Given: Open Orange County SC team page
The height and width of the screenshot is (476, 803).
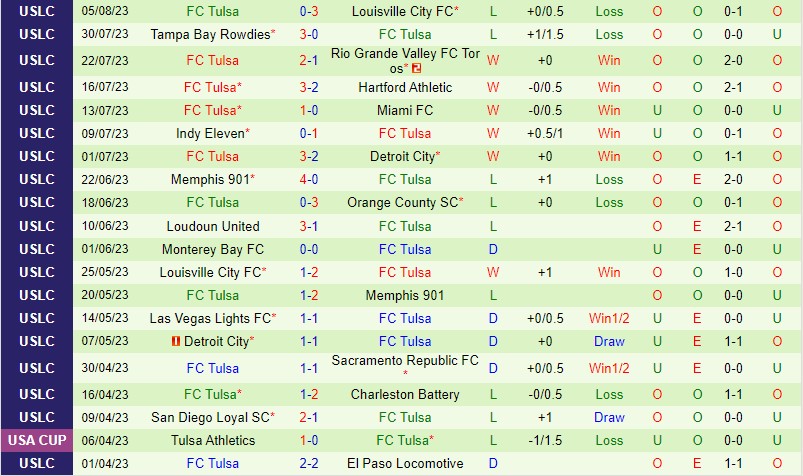Looking at the screenshot, I should (403, 202).
